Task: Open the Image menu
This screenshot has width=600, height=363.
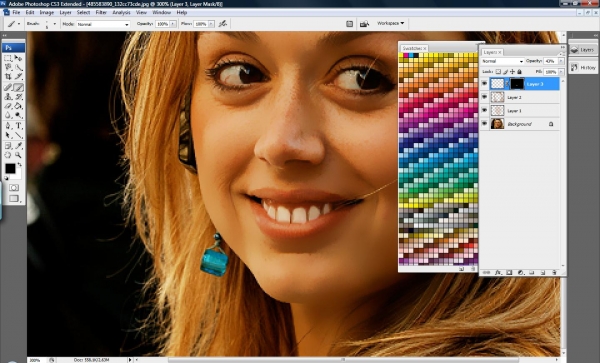Action: click(x=47, y=13)
